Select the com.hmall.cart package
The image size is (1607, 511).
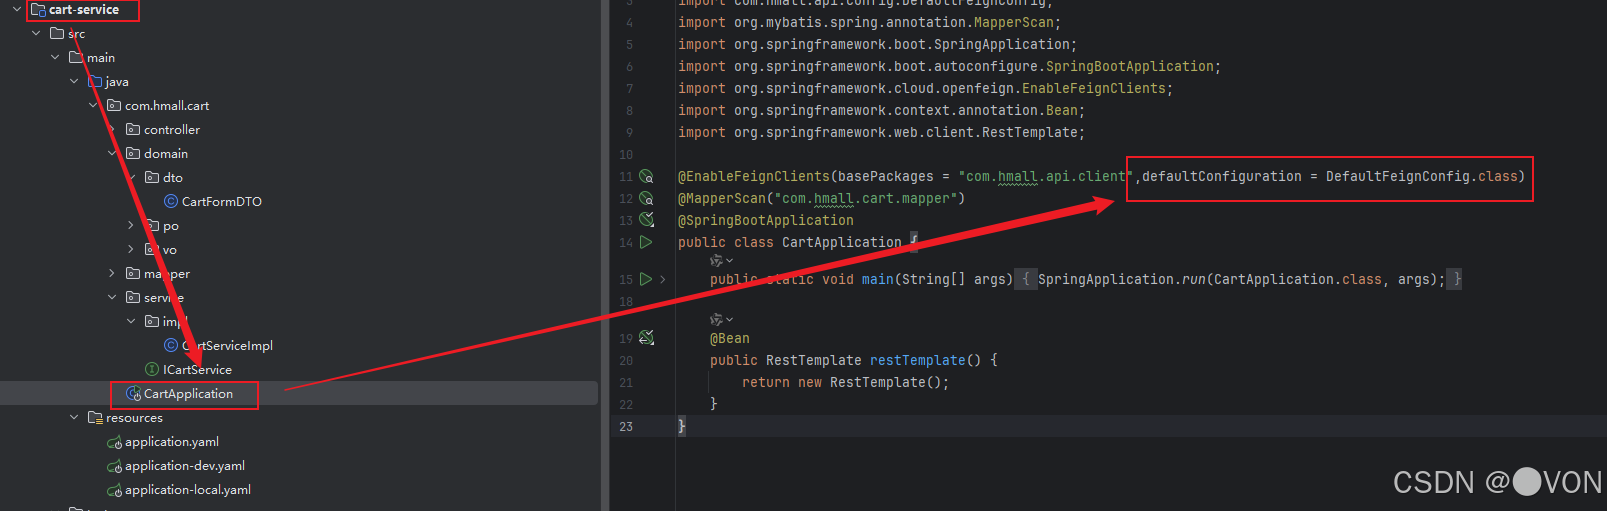167,105
